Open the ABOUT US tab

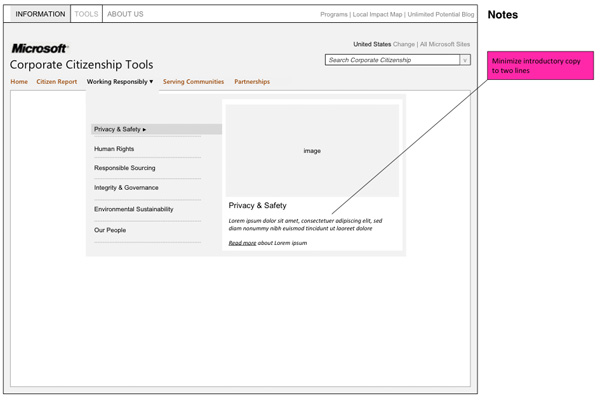[125, 14]
